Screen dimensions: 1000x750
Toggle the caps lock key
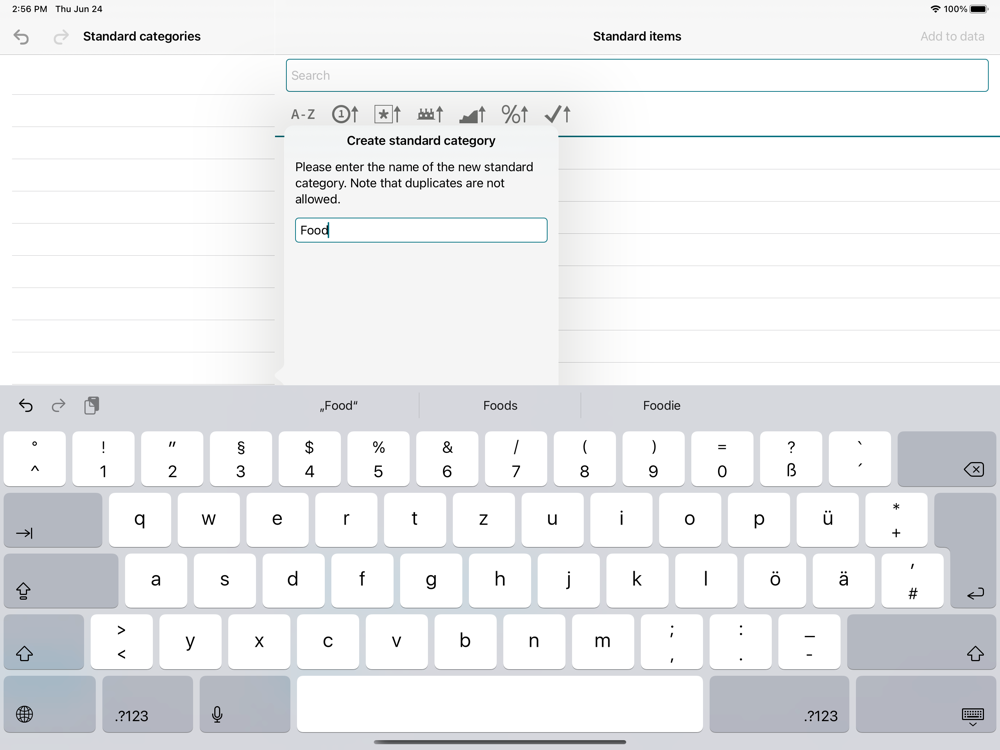pyautogui.click(x=61, y=580)
